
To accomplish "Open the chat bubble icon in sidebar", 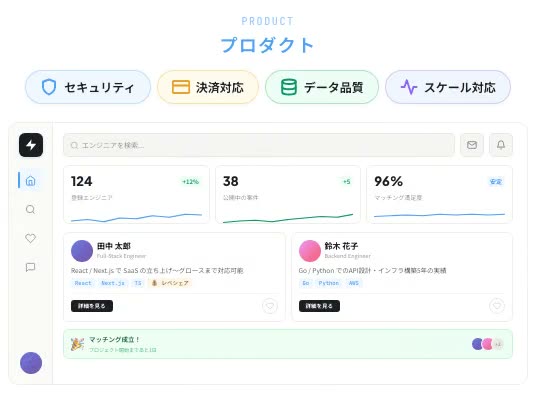I will coord(30,267).
